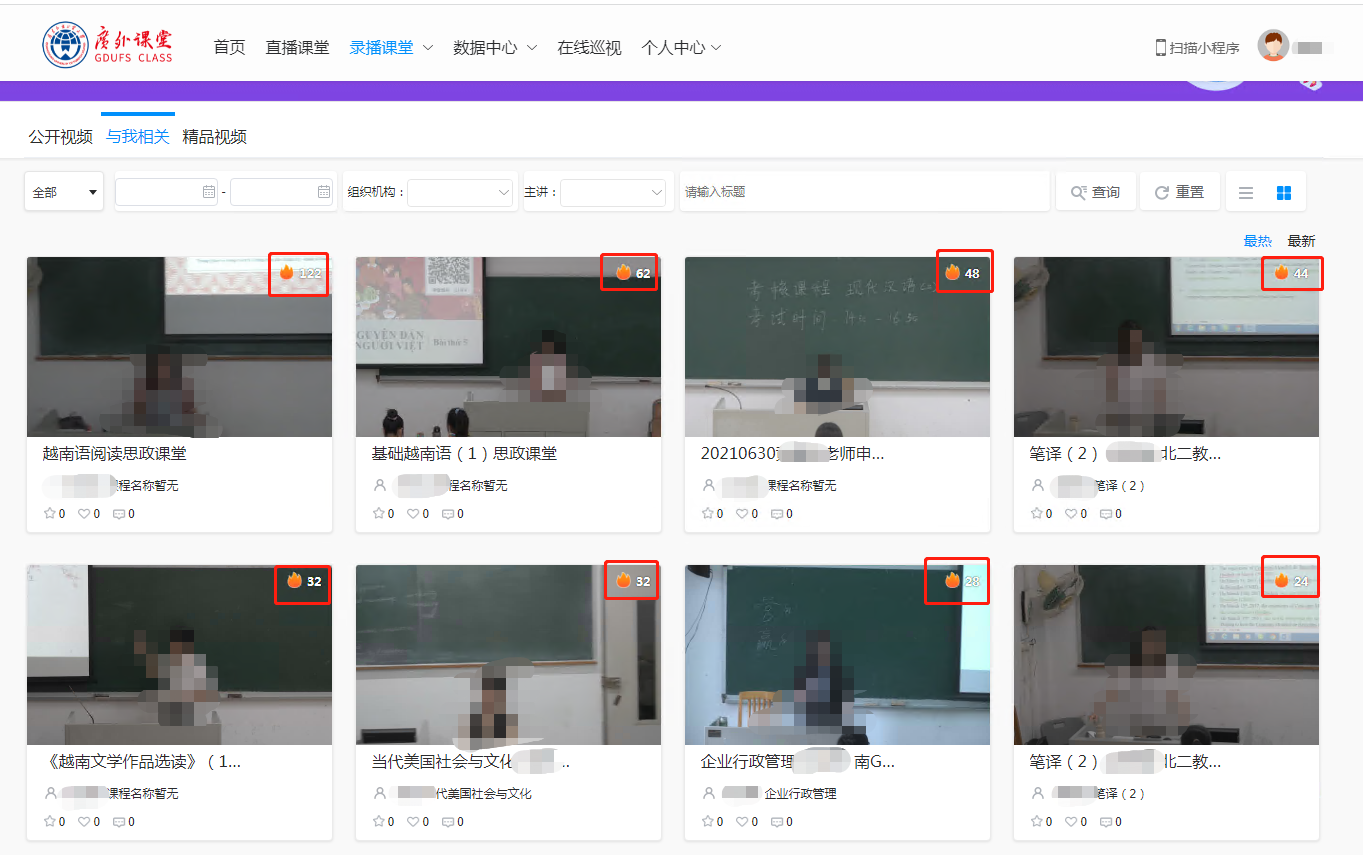
Task: Sort videos by 最热
Action: [1257, 241]
